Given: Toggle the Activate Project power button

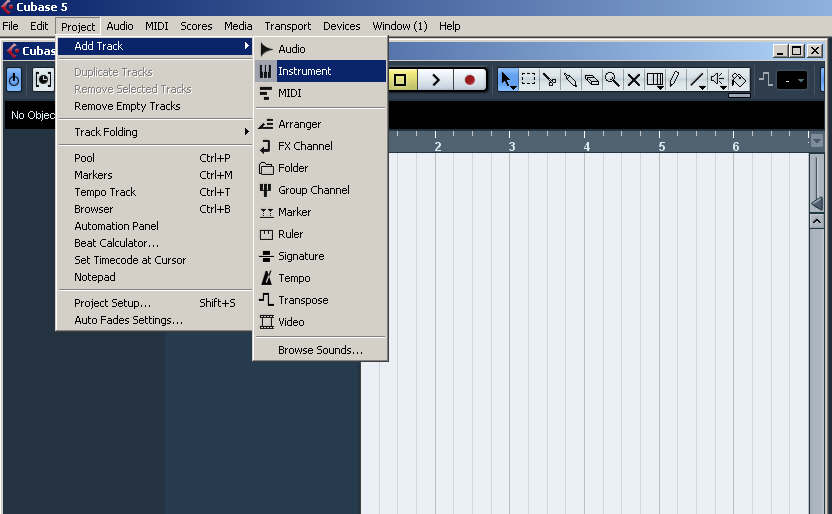Looking at the screenshot, I should click(14, 80).
